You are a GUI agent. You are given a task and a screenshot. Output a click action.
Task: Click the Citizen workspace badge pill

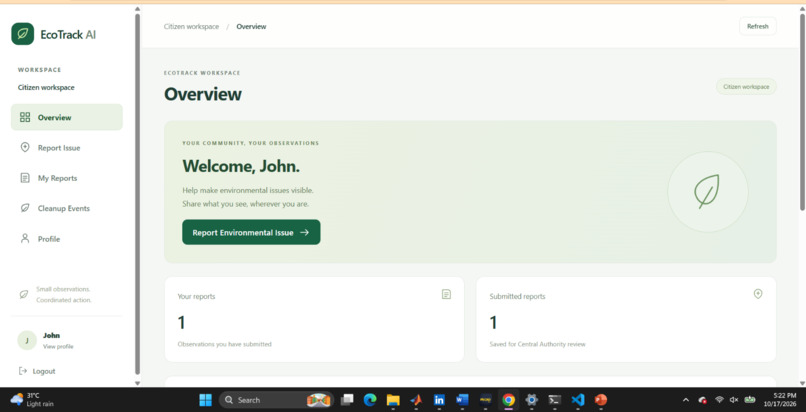[746, 87]
